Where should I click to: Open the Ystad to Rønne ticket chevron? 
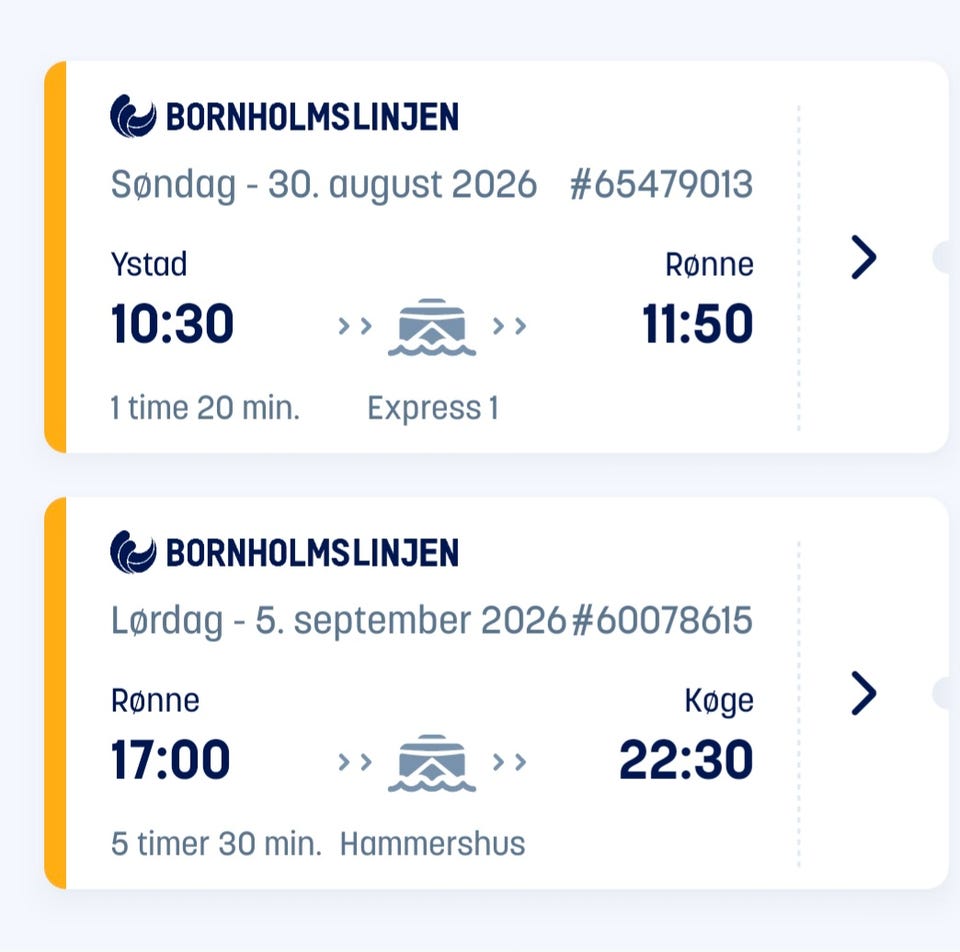pos(864,257)
